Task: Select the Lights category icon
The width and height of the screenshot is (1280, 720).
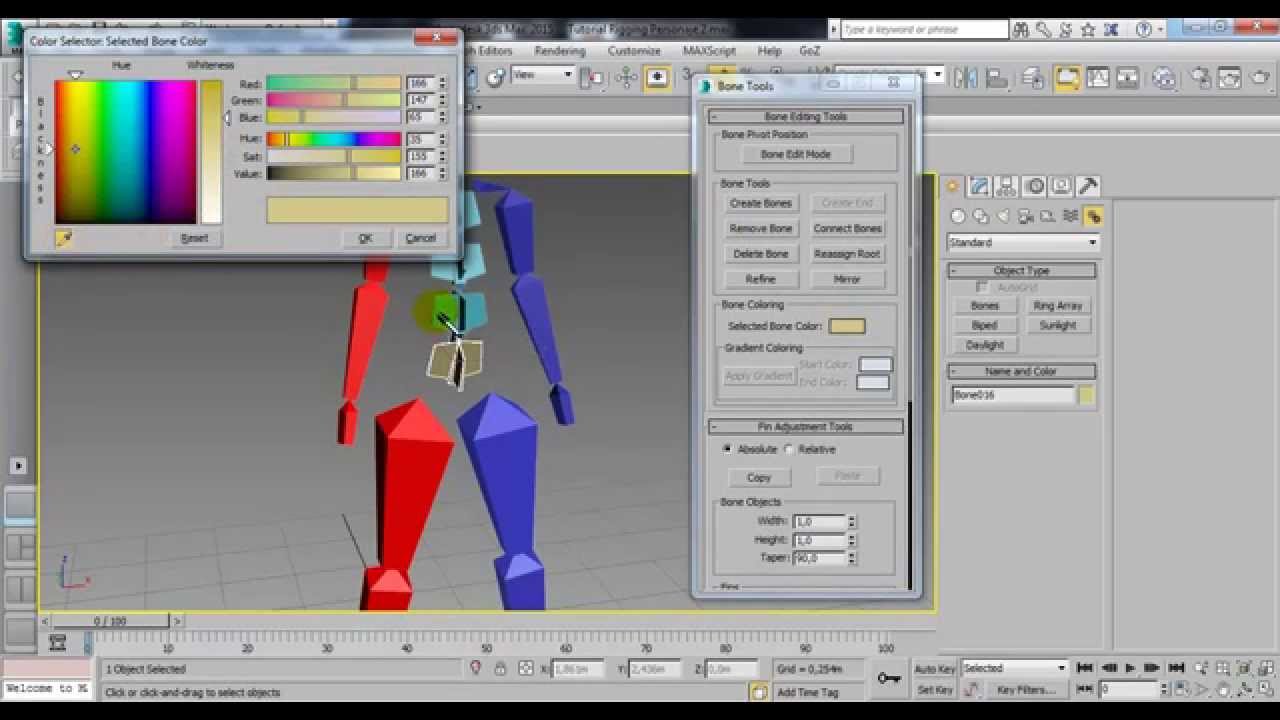Action: click(1003, 216)
